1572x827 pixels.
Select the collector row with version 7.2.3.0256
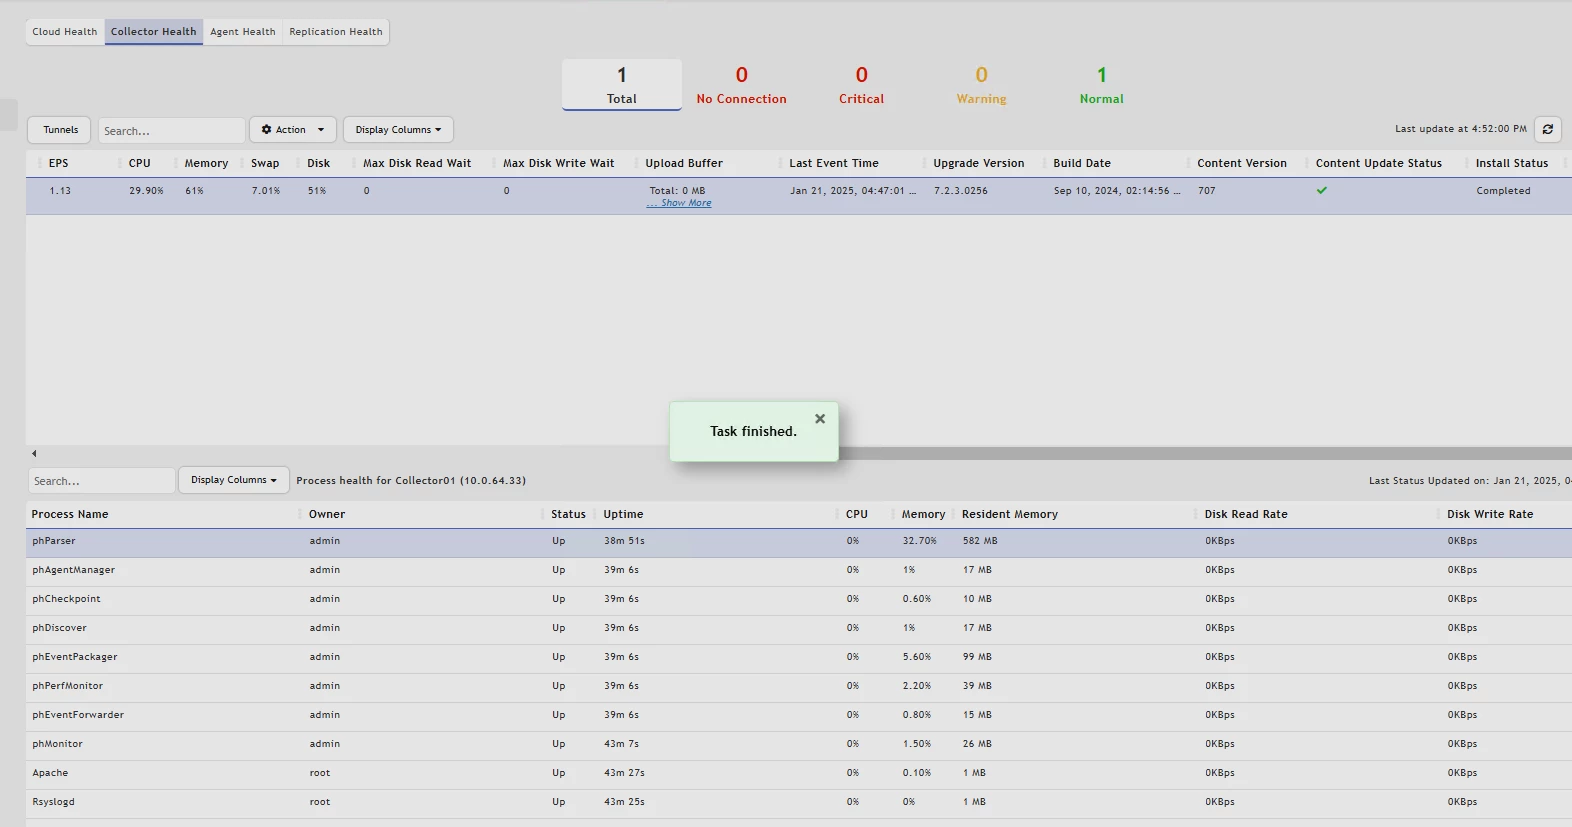pos(799,196)
